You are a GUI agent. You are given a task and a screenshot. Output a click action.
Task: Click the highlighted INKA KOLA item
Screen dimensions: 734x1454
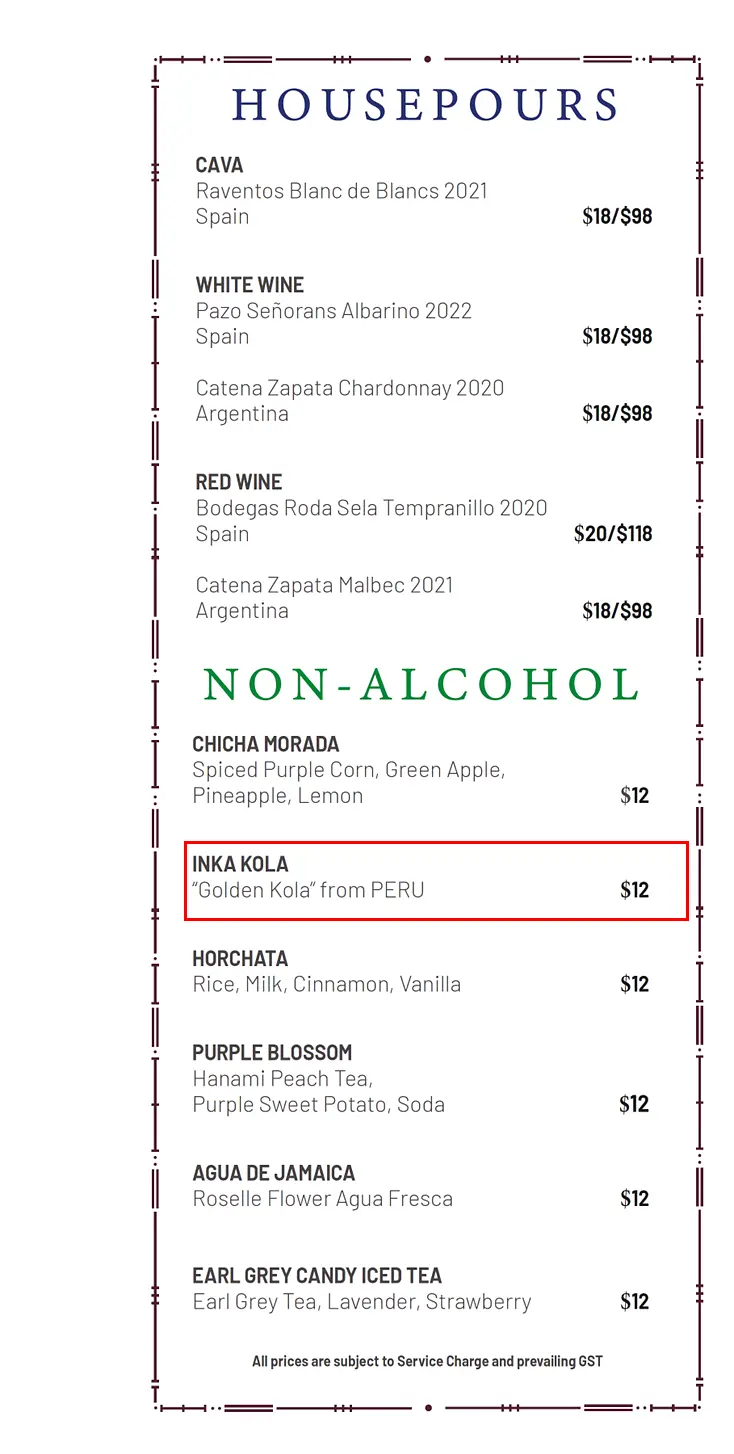pyautogui.click(x=437, y=880)
